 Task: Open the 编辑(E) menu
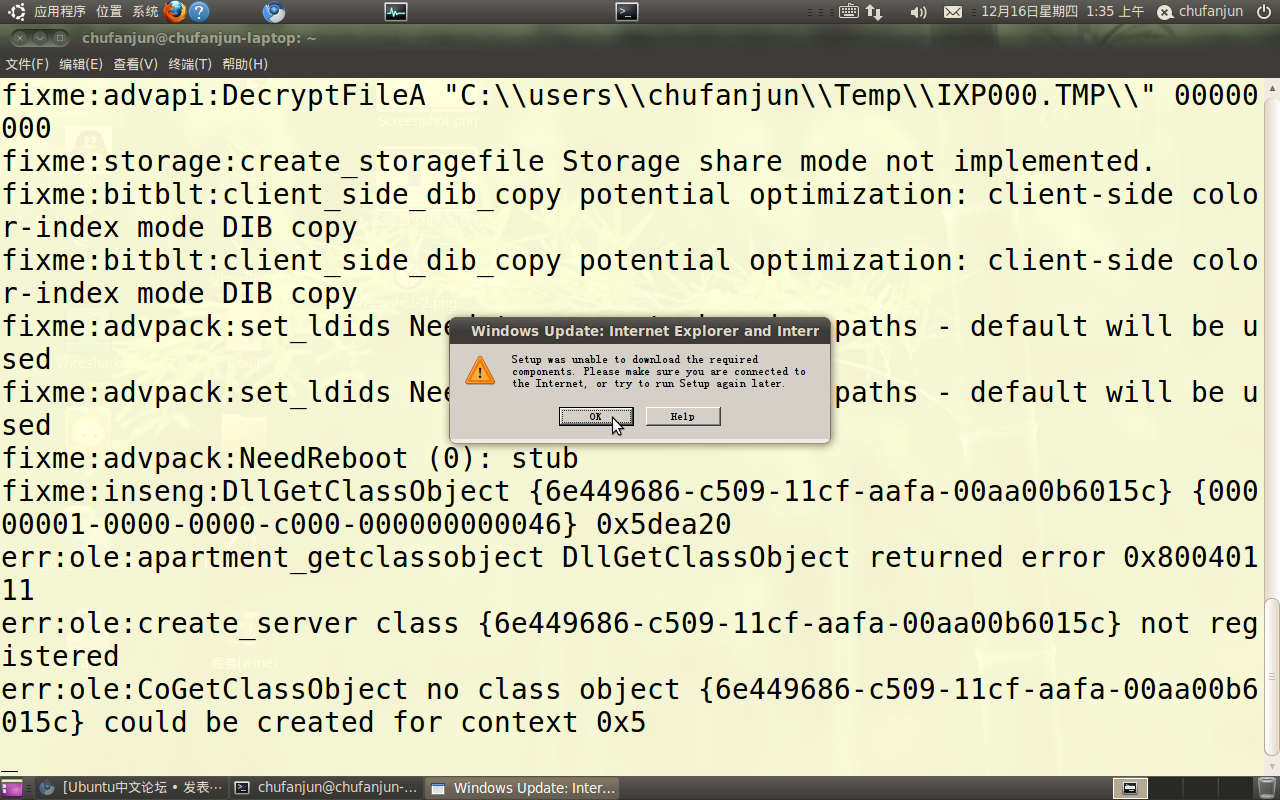coord(81,64)
